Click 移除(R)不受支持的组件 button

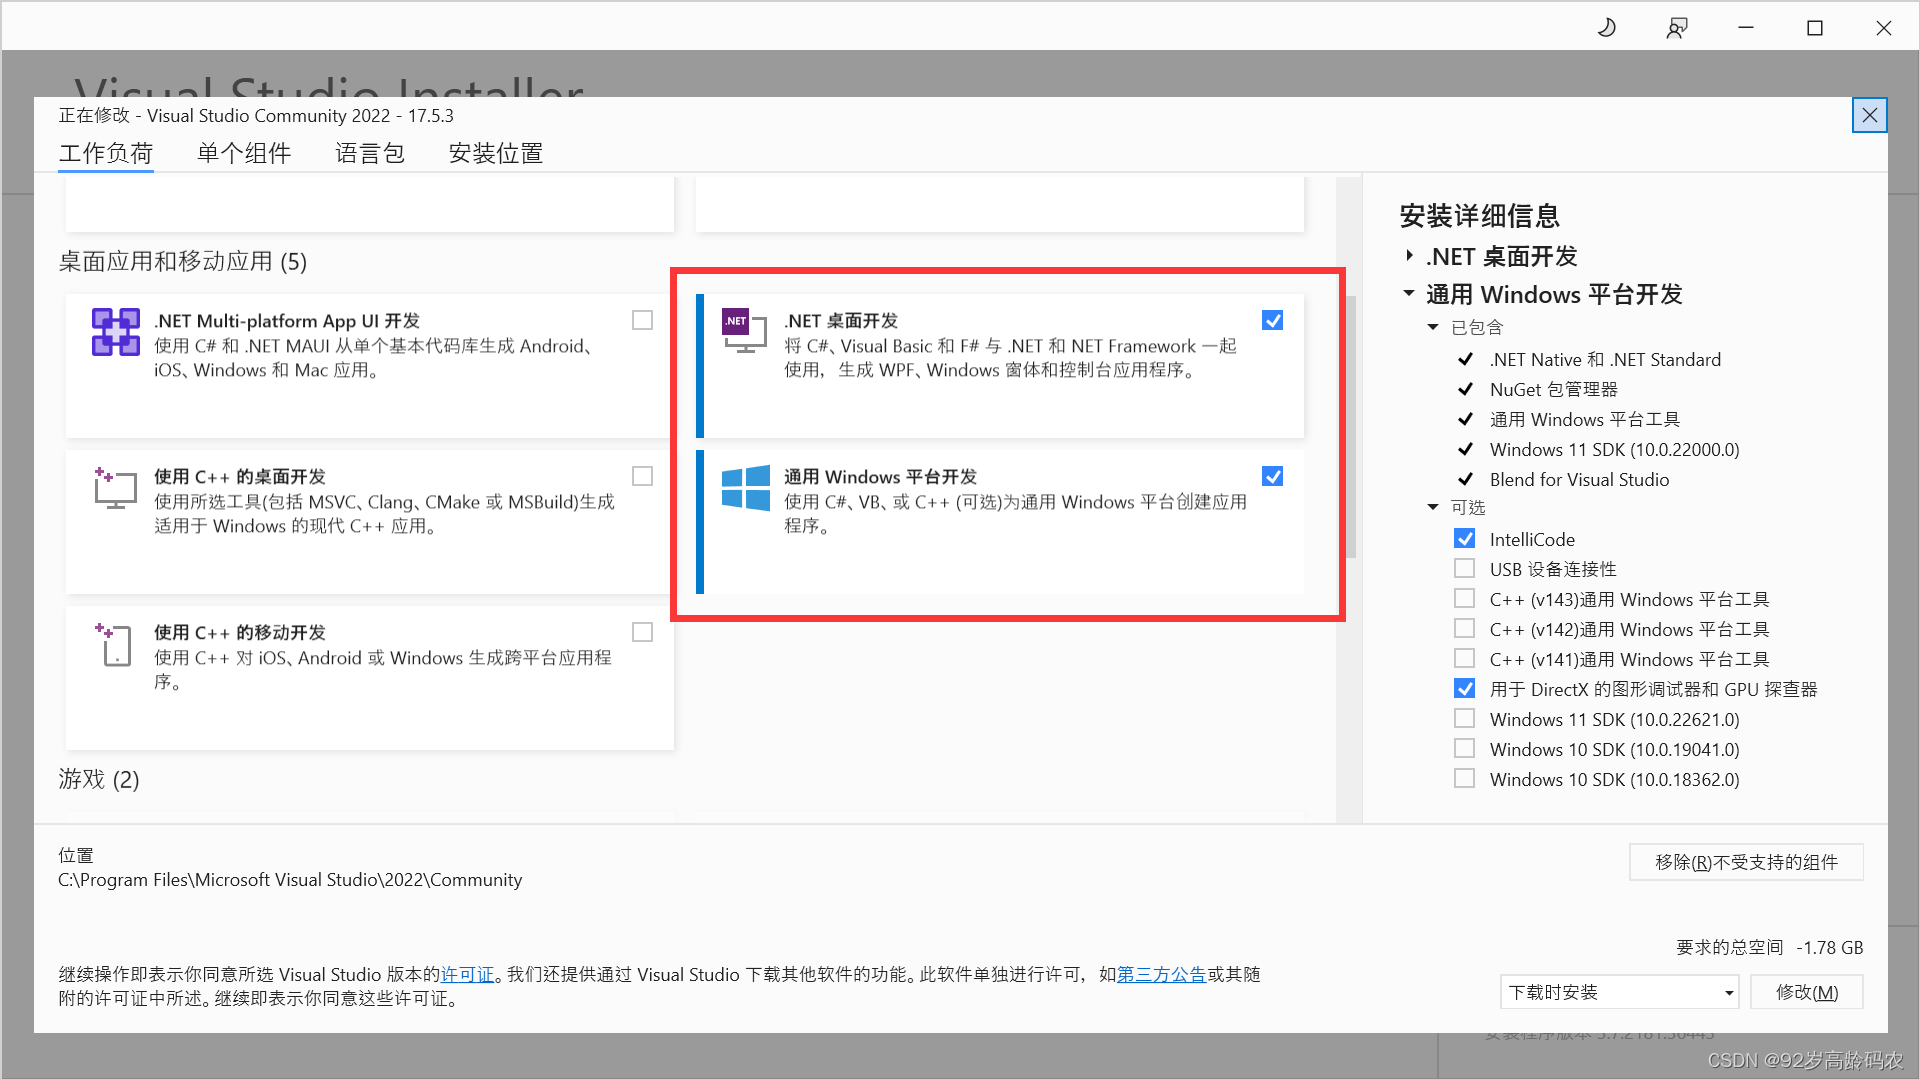(x=1746, y=862)
